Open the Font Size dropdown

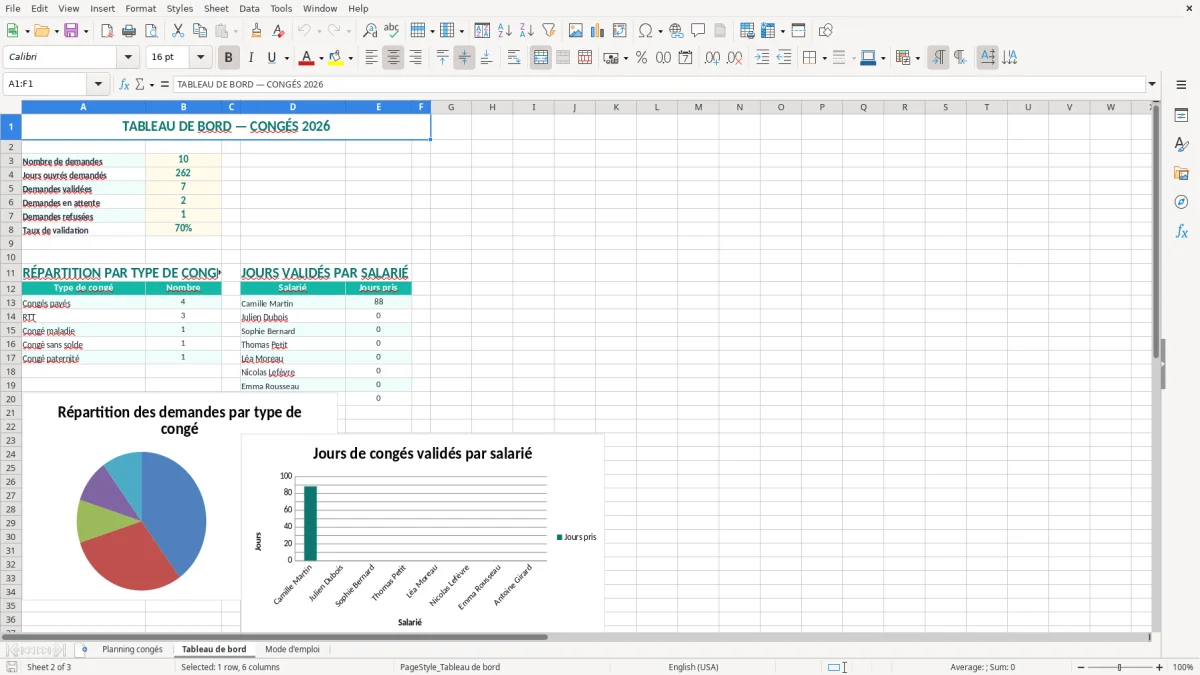201,58
